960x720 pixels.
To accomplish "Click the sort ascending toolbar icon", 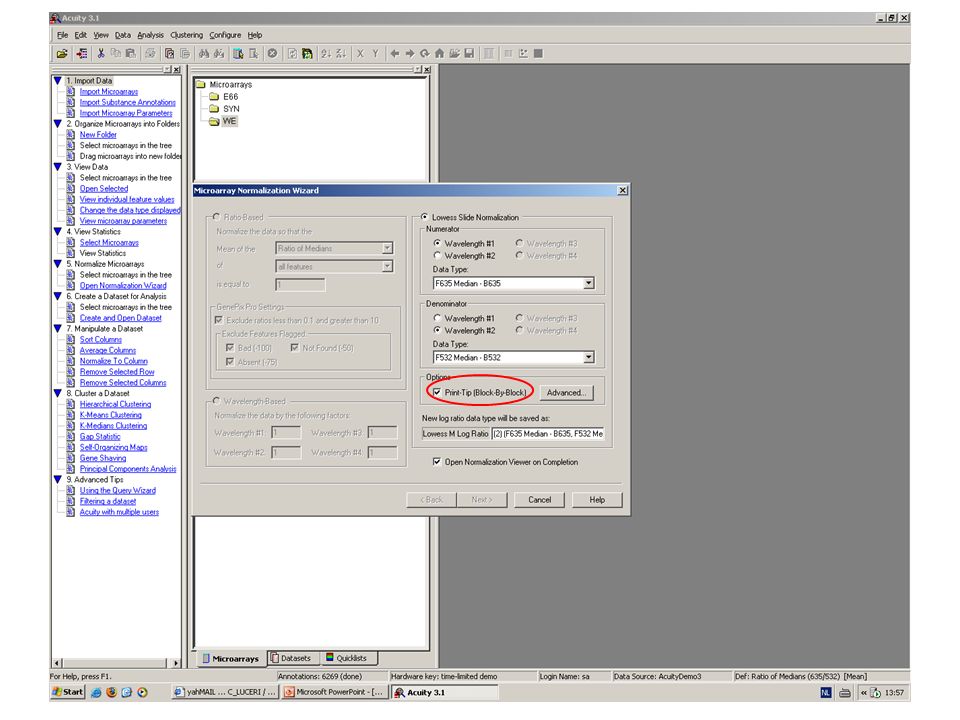I will click(326, 54).
